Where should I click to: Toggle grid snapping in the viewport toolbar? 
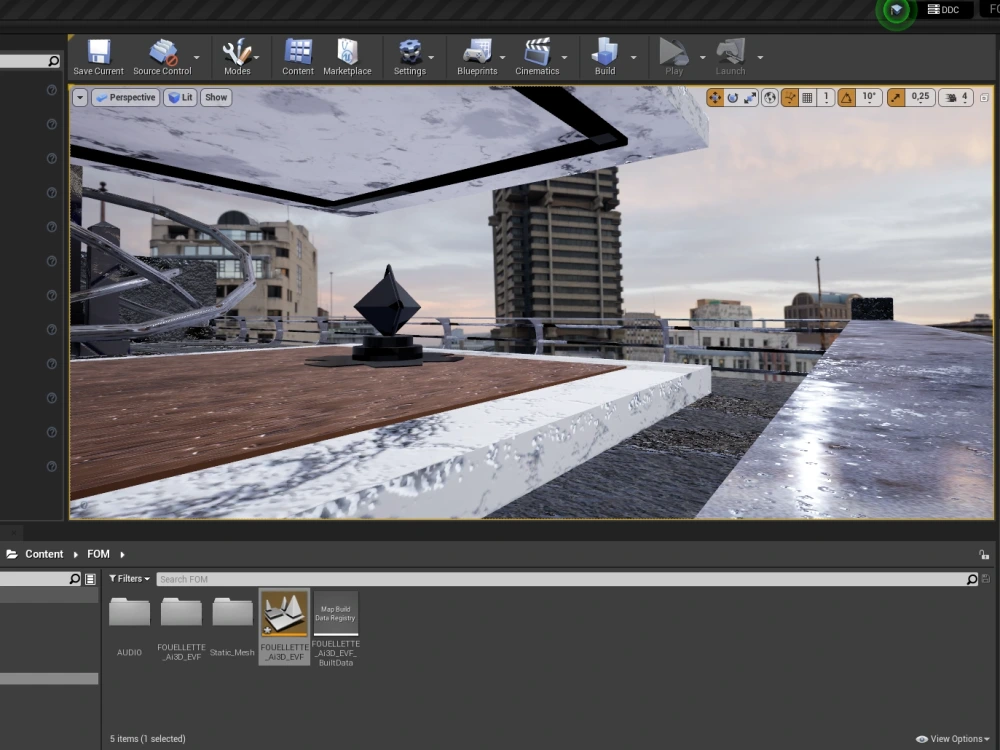coord(807,97)
